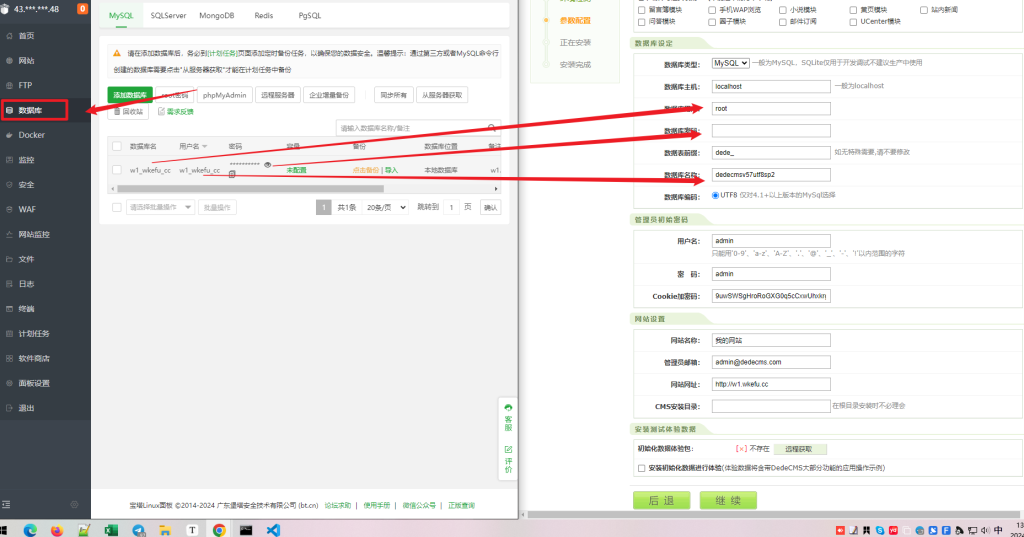
Task: Open WAF in the sidebar
Action: pyautogui.click(x=27, y=209)
